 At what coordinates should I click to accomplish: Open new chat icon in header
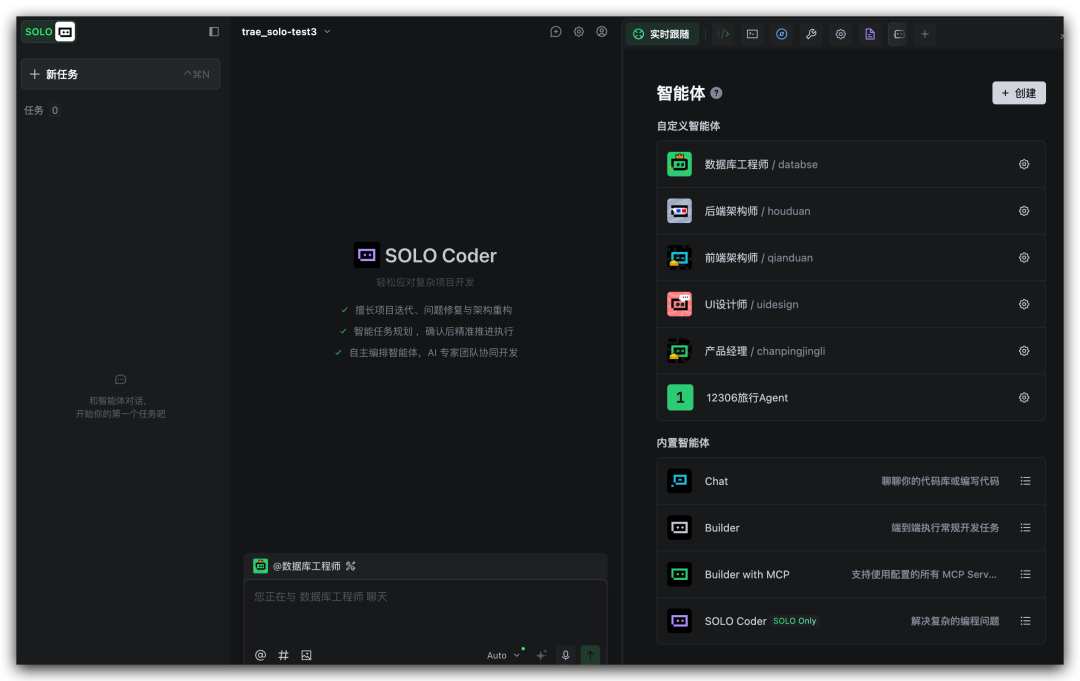coord(555,32)
